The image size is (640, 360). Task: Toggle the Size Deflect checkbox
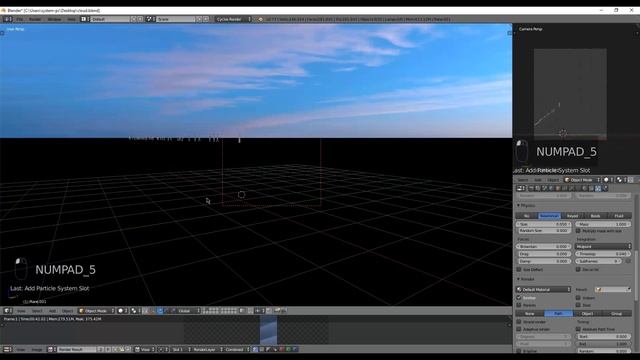[519, 269]
